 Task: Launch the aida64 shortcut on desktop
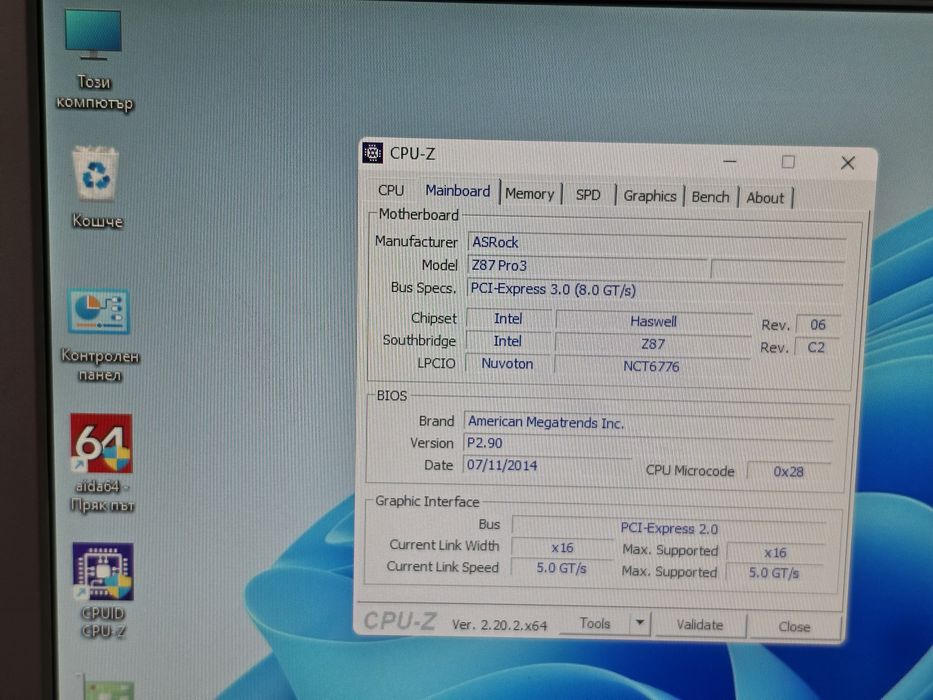tap(102, 463)
